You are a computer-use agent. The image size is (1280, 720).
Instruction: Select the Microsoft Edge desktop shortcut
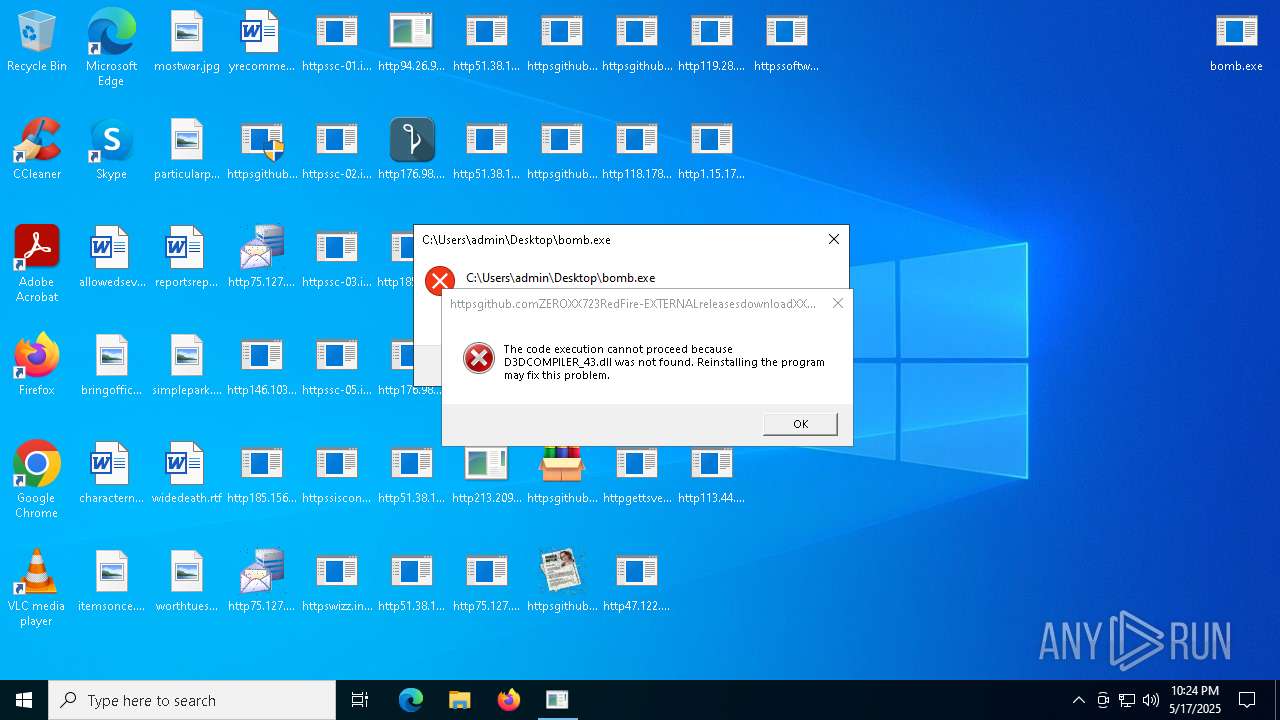[x=111, y=48]
